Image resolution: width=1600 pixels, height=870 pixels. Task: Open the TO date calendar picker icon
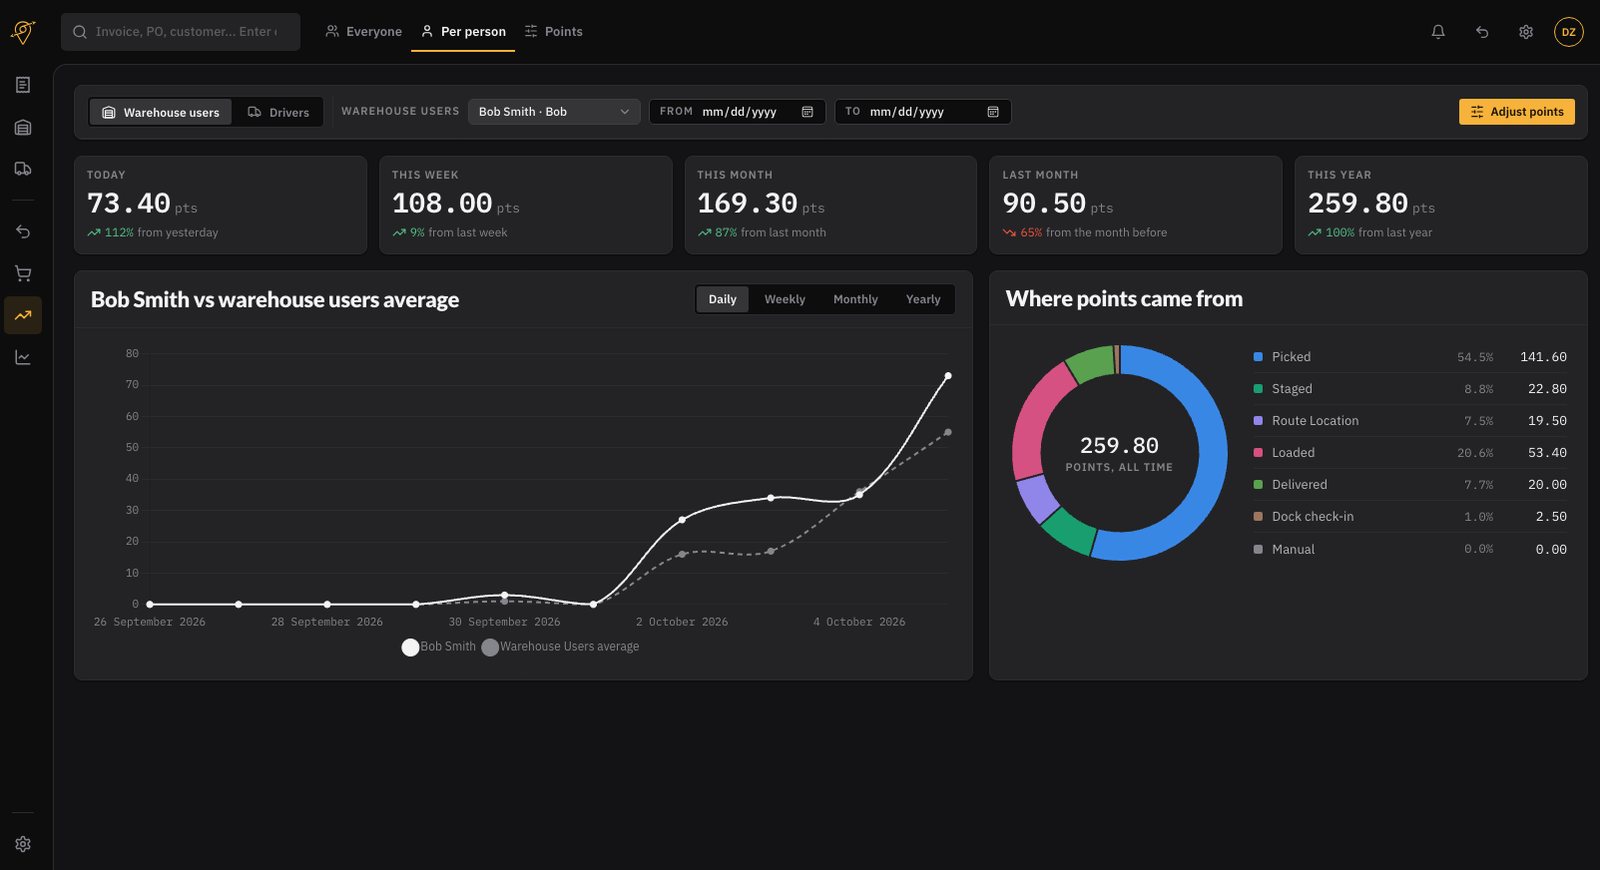pyautogui.click(x=993, y=112)
